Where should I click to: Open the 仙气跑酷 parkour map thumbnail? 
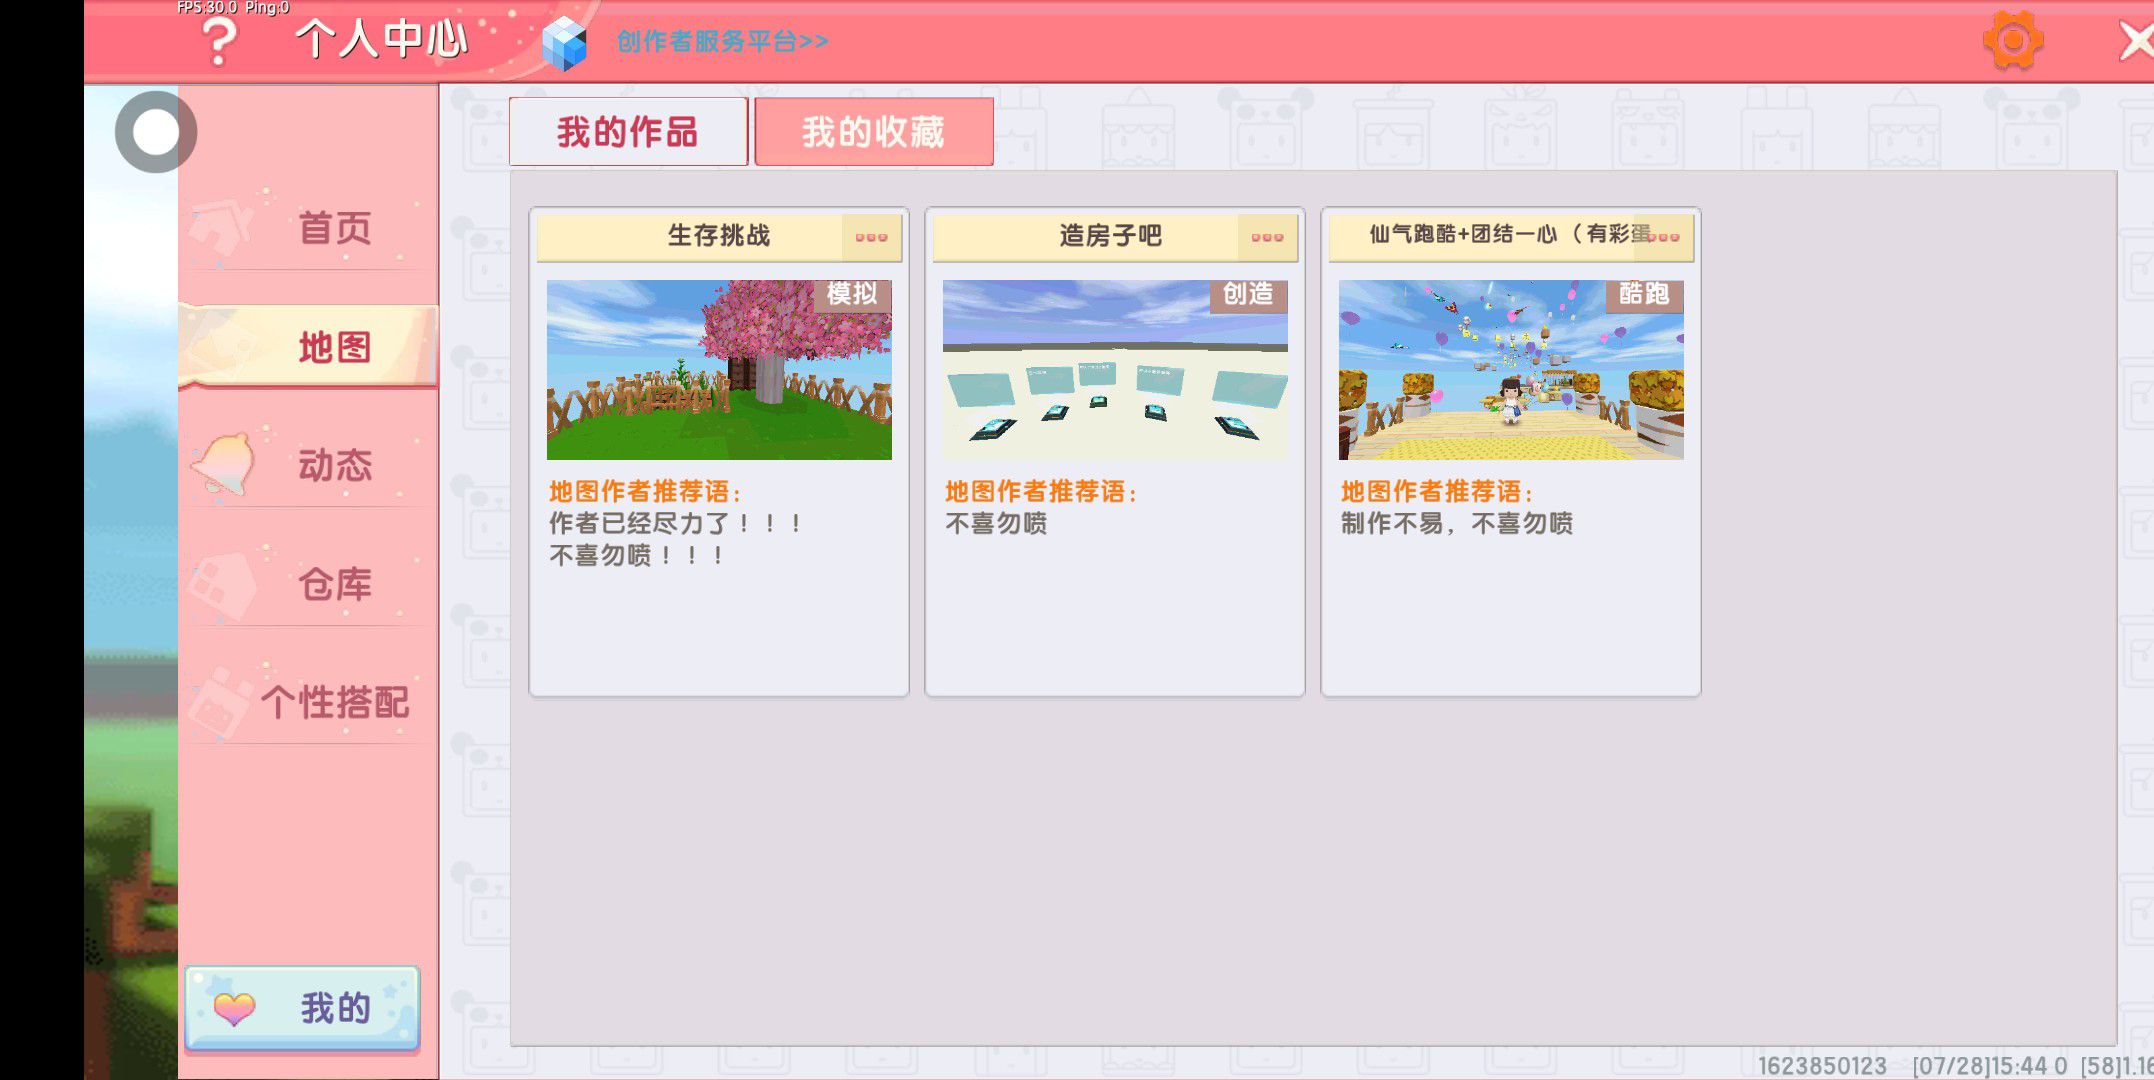[x=1511, y=370]
